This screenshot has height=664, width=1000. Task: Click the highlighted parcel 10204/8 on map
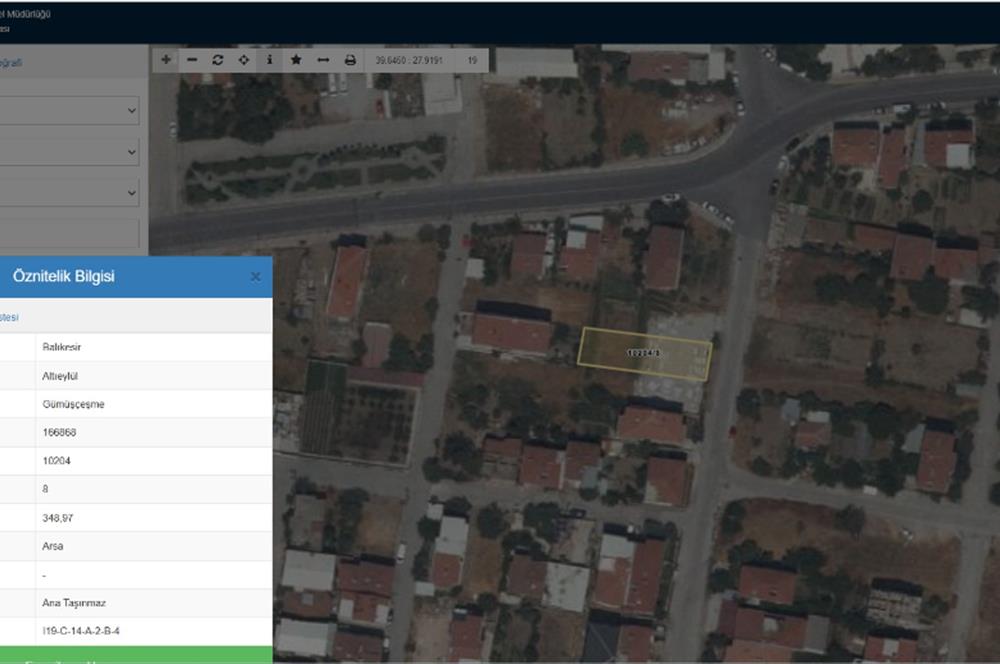(x=645, y=353)
